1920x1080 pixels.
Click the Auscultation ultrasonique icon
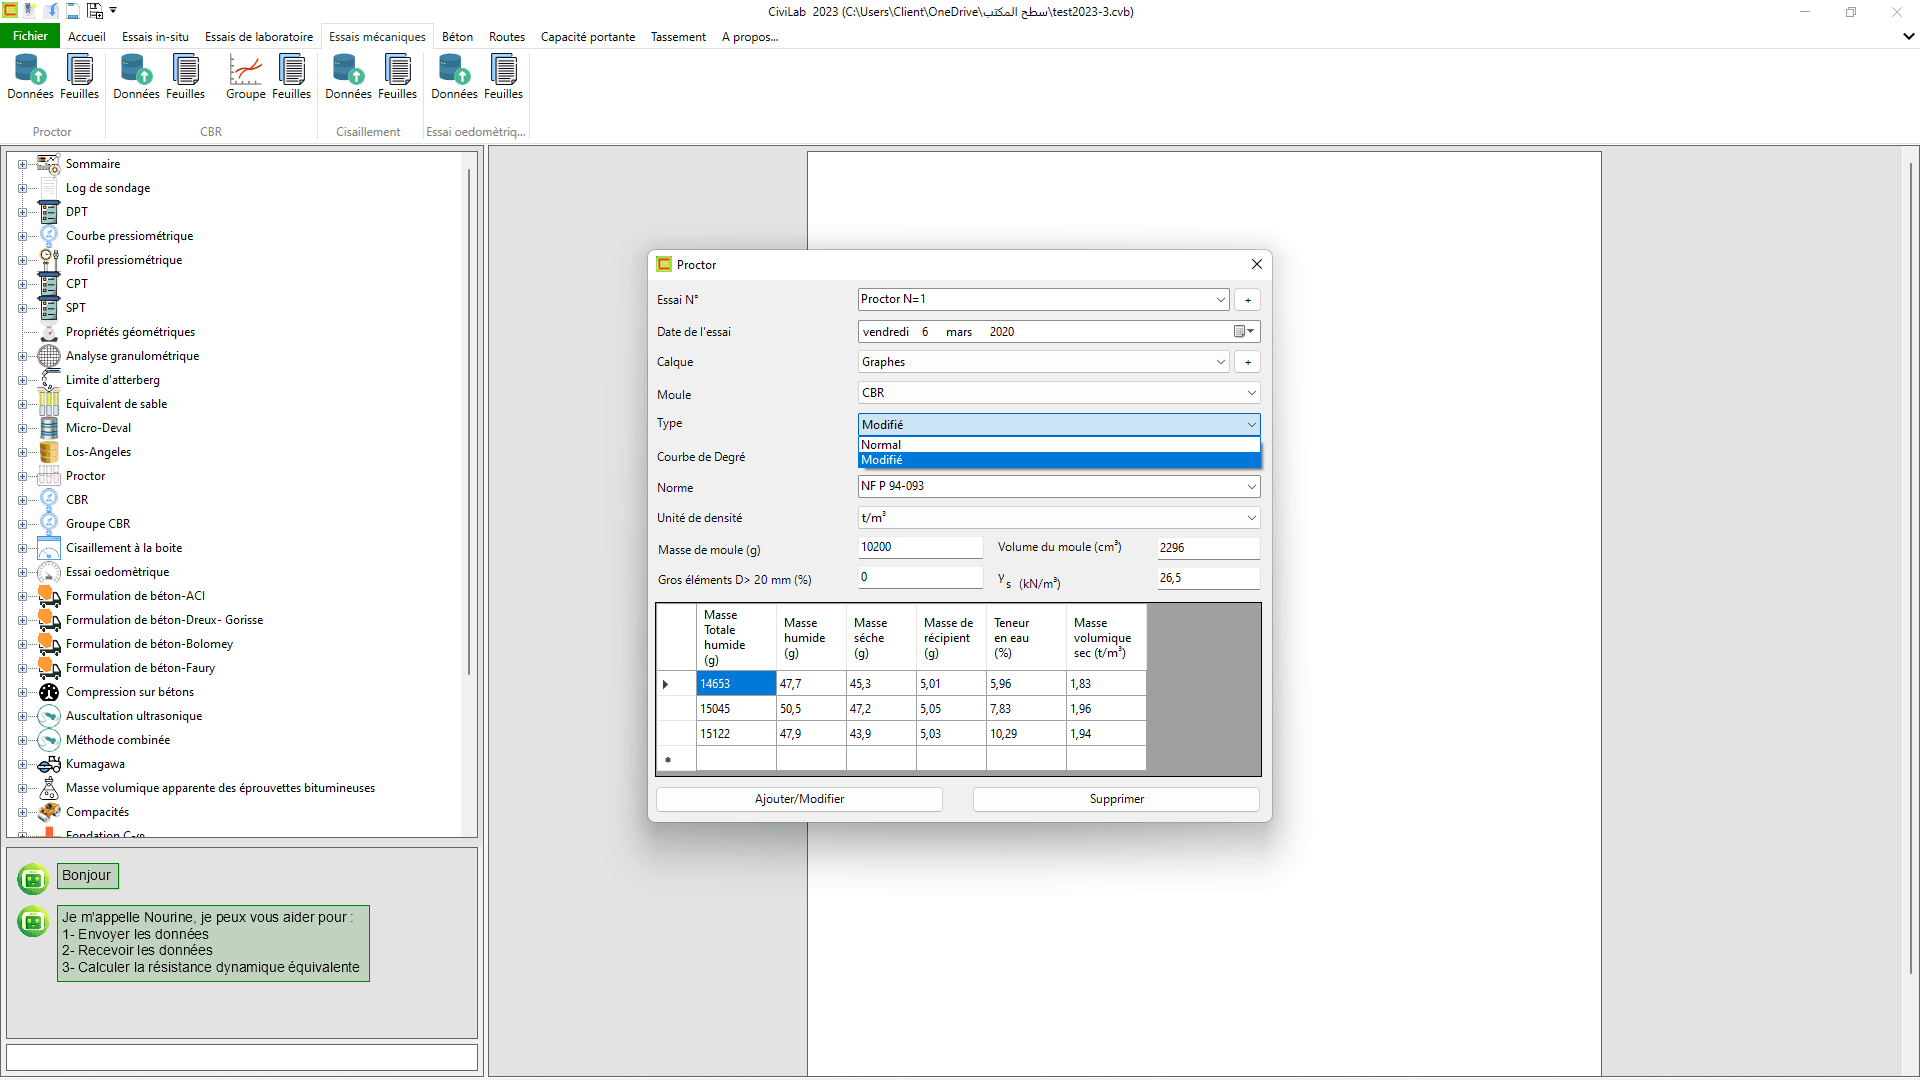[49, 716]
